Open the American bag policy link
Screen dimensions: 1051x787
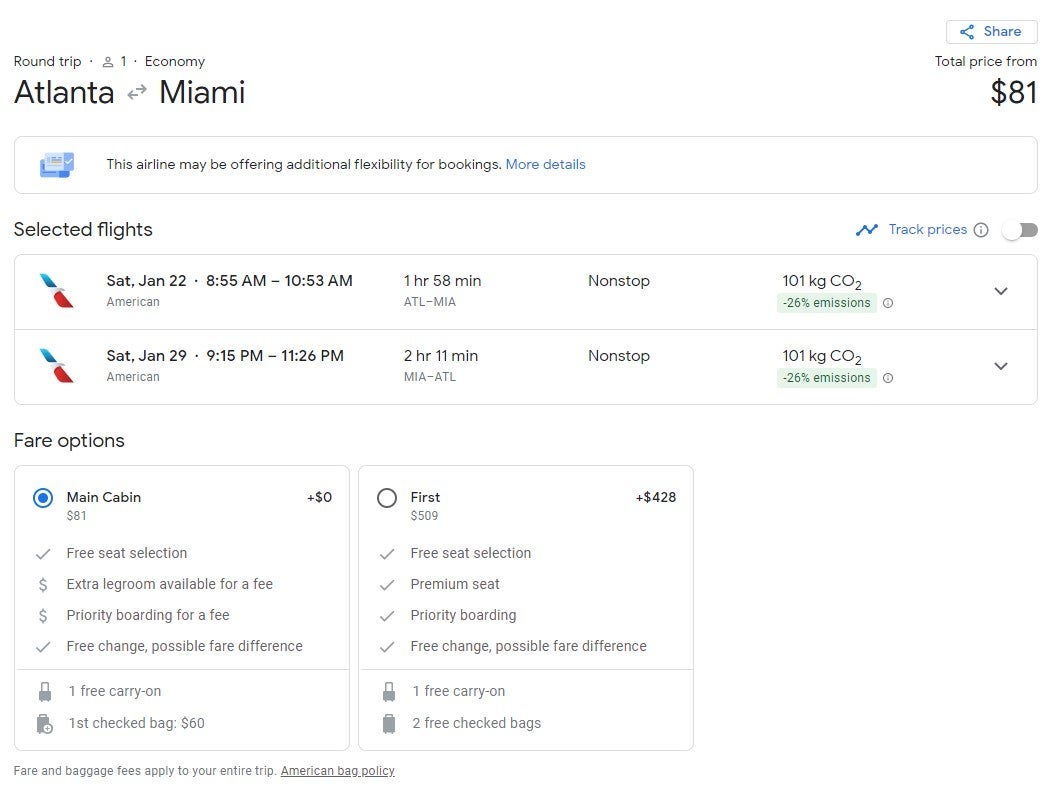tap(337, 771)
